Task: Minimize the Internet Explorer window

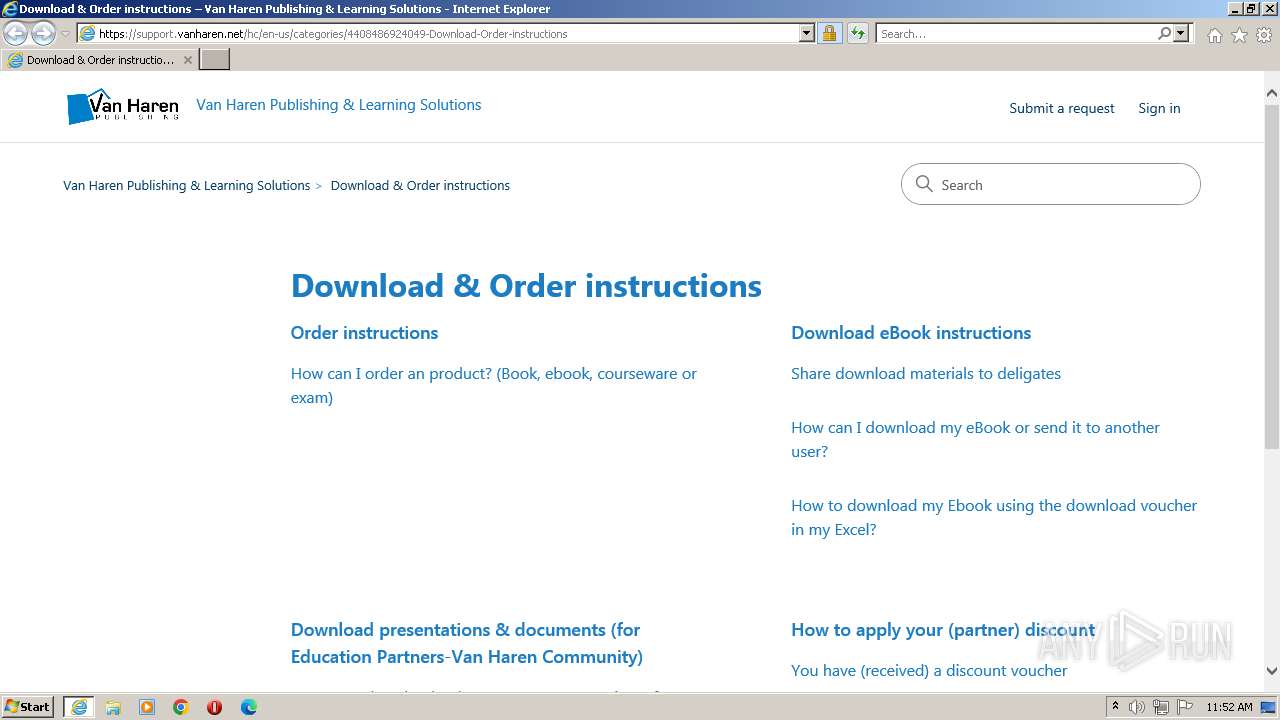Action: pyautogui.click(x=1234, y=9)
